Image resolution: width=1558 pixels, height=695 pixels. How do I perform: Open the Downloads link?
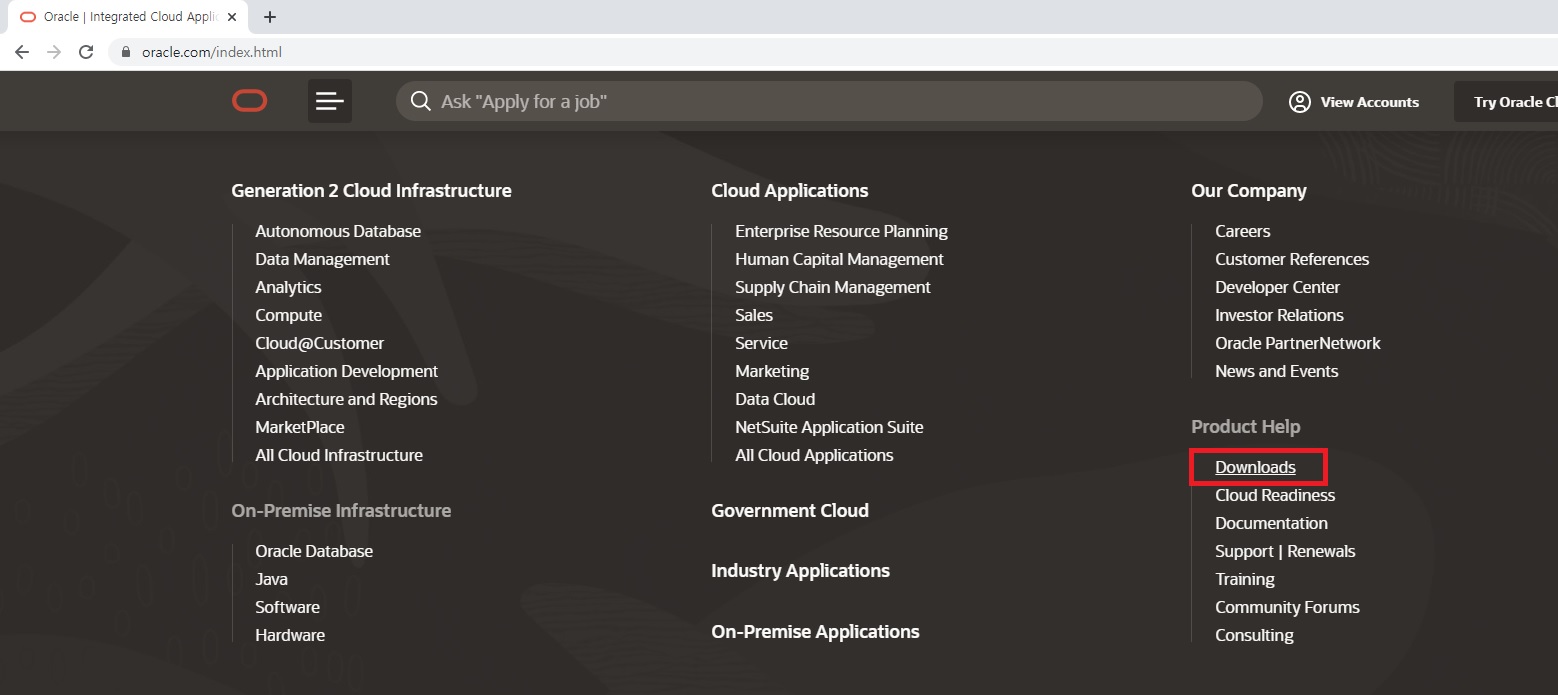pyautogui.click(x=1255, y=467)
